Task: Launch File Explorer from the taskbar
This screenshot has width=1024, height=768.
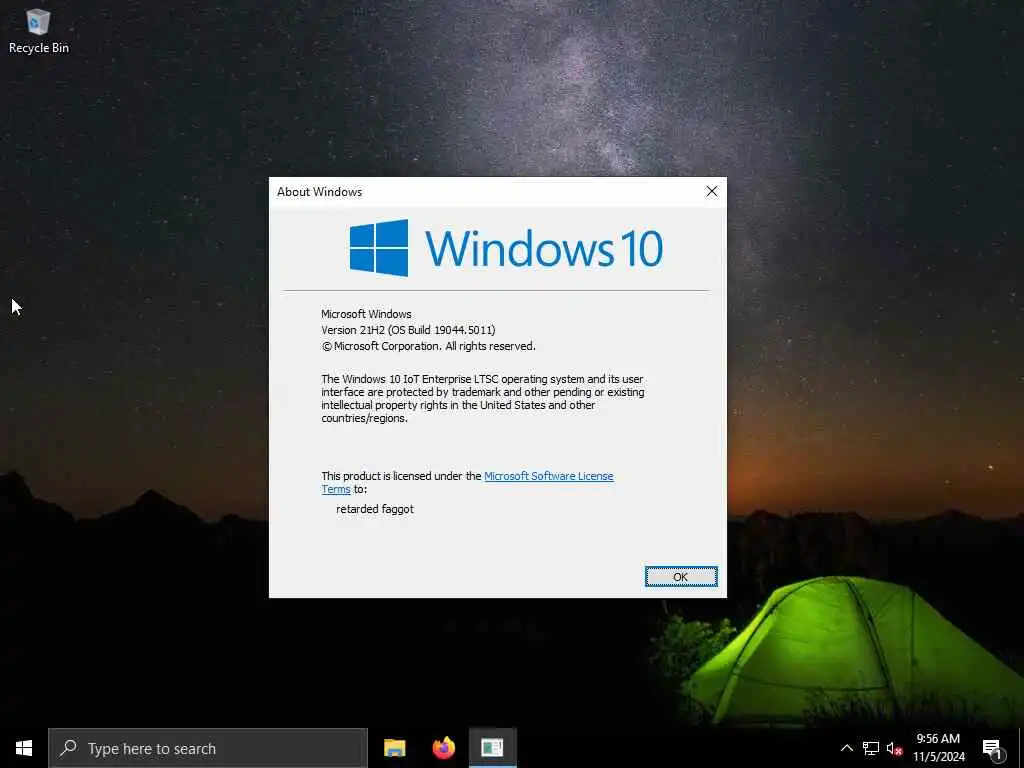Action: (x=394, y=748)
